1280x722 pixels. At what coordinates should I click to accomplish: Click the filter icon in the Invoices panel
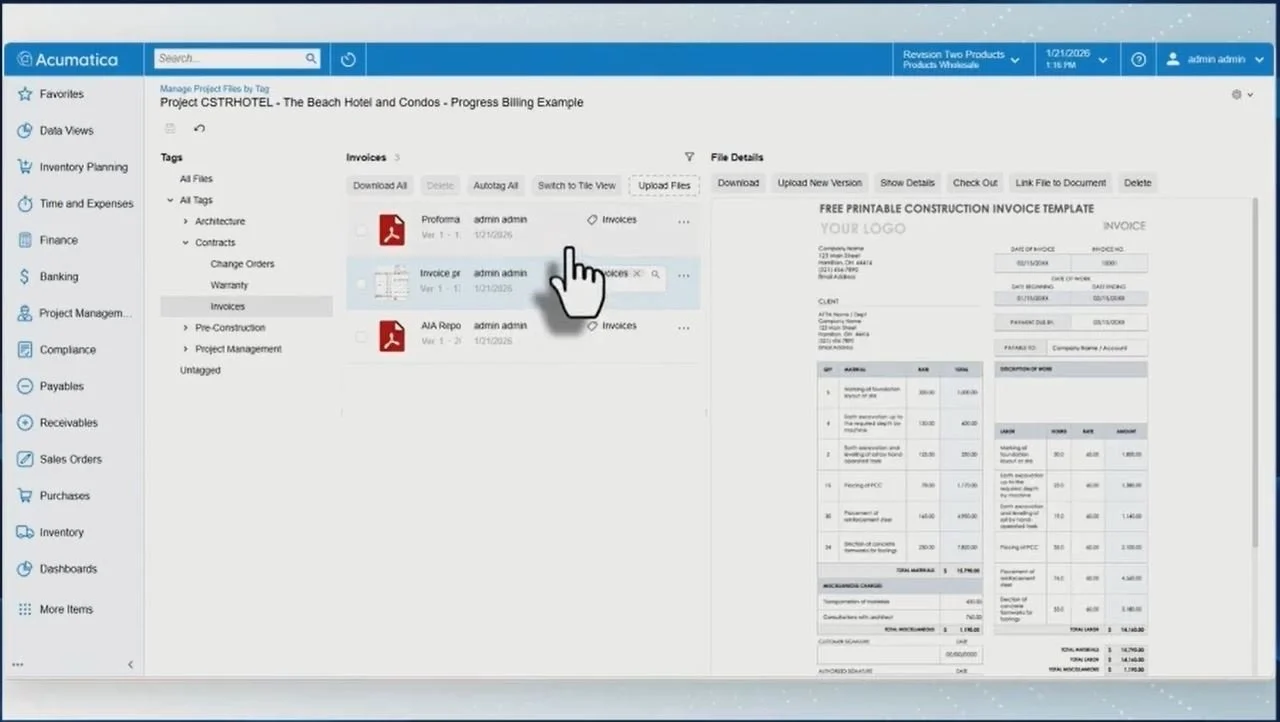tap(689, 157)
